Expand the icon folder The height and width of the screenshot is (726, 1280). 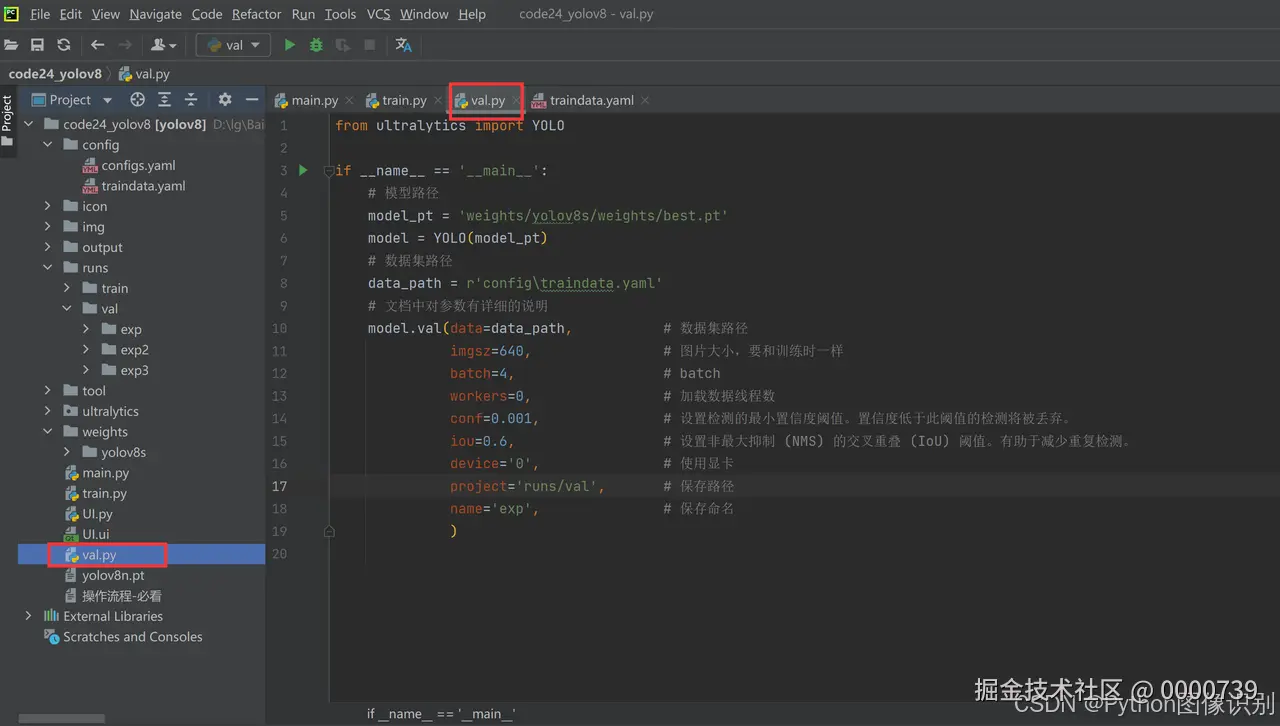point(48,206)
